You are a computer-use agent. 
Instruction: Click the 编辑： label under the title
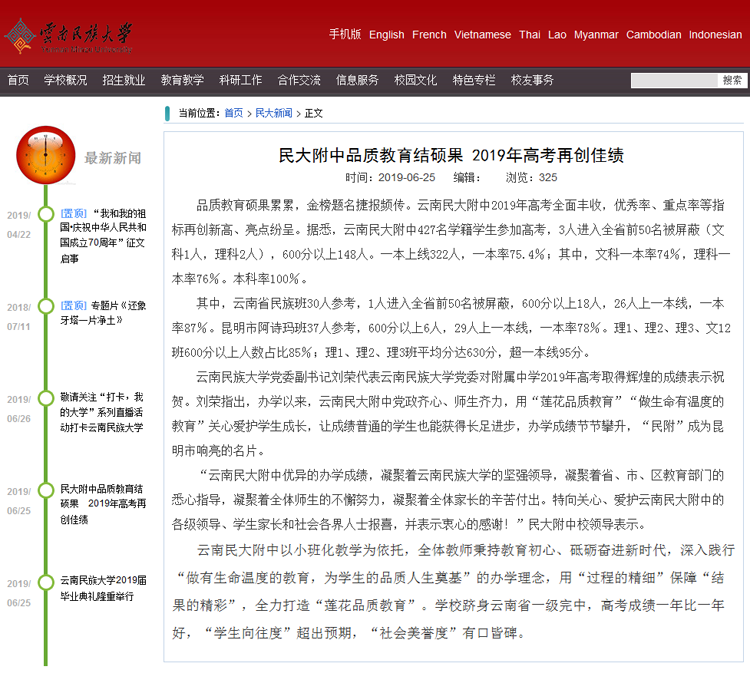[x=467, y=177]
